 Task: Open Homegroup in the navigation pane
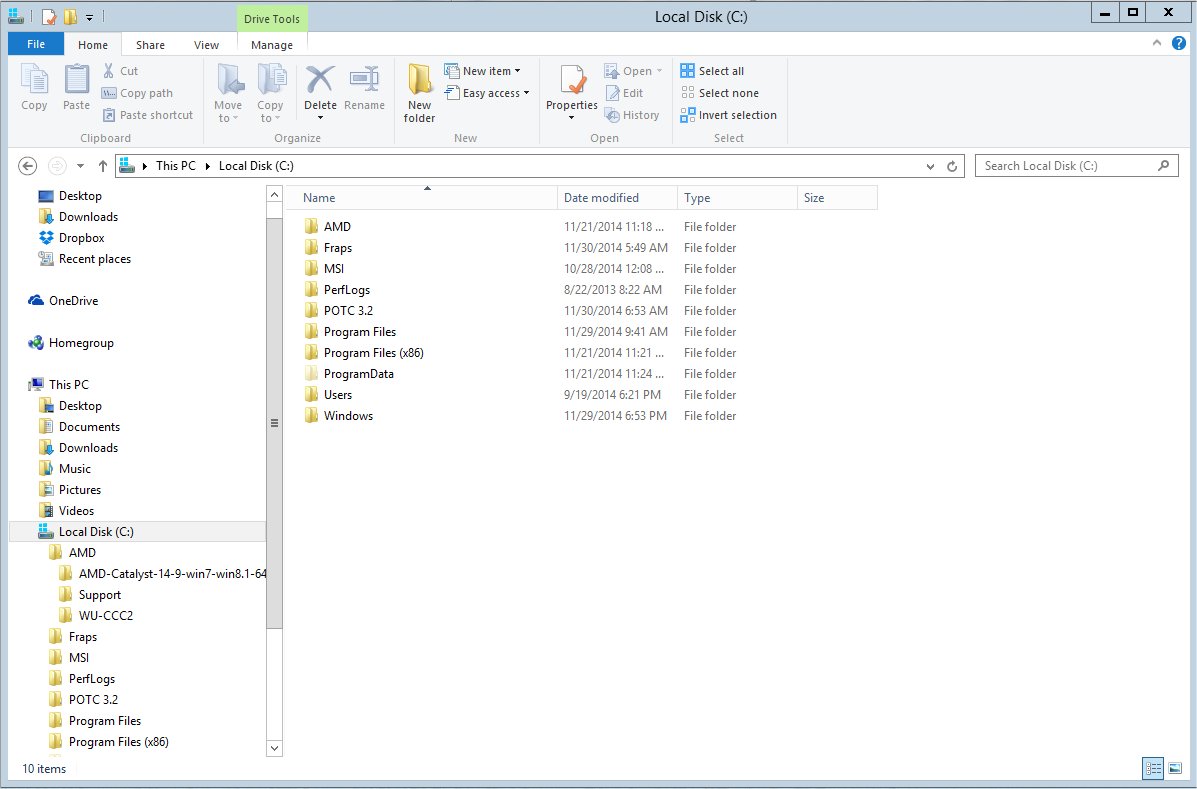coord(70,343)
